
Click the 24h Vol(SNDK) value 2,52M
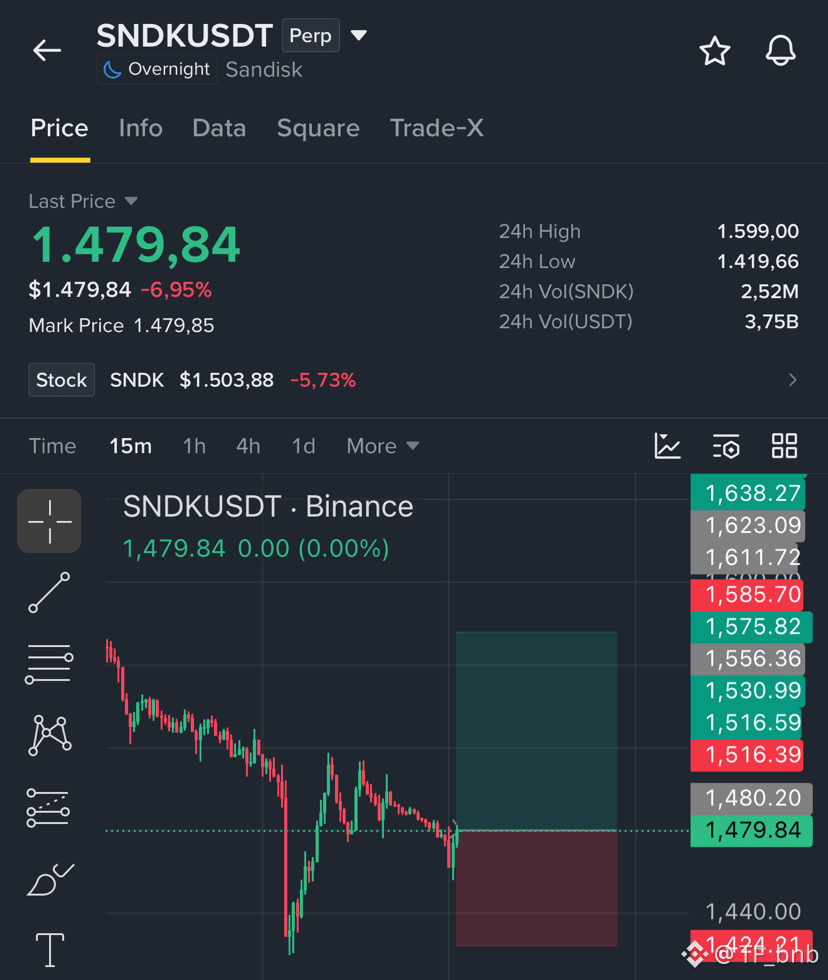tap(770, 291)
